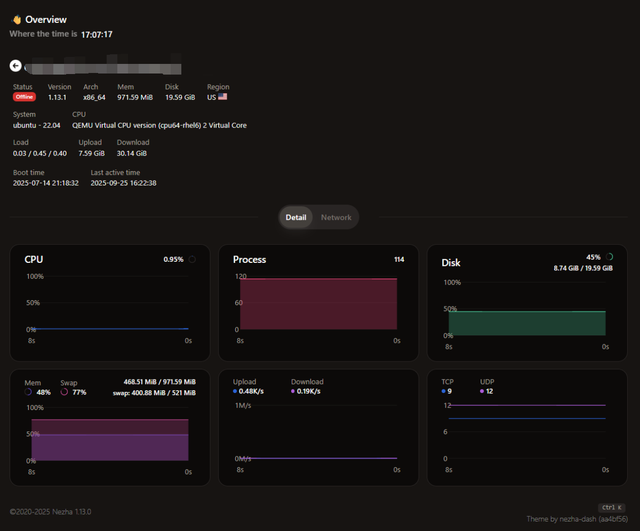Click the Process chart title

[x=249, y=259]
